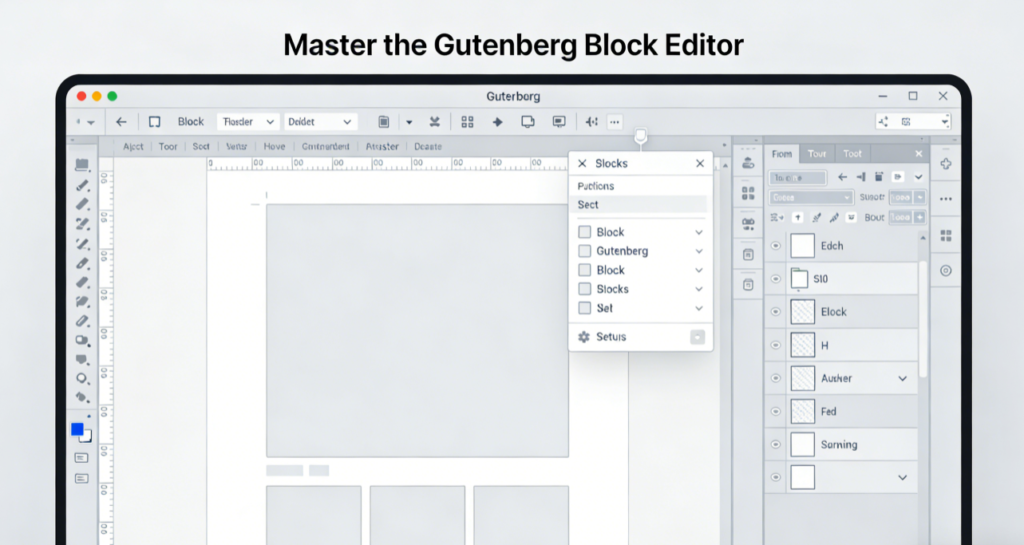Hide the Sorning layer using its eye icon
The width and height of the screenshot is (1024, 545).
click(775, 445)
